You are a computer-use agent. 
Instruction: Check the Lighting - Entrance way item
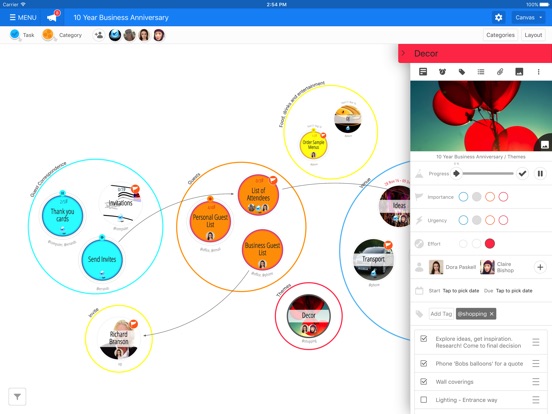point(424,400)
